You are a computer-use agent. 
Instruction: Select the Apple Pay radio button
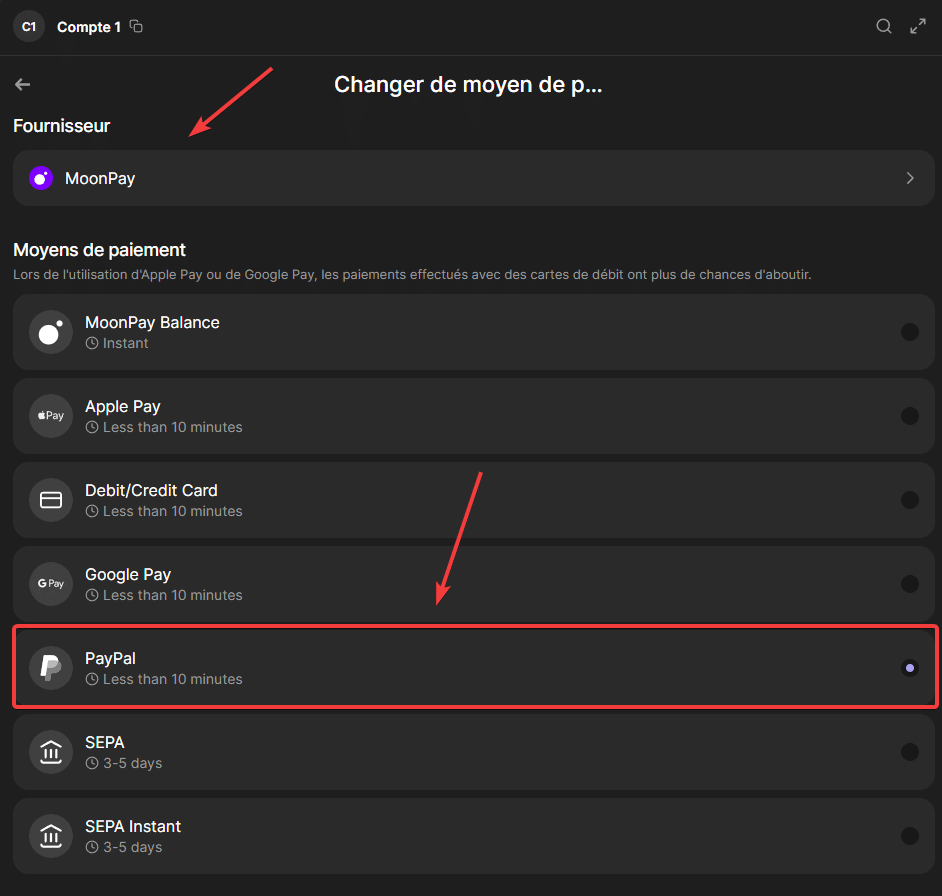click(910, 416)
